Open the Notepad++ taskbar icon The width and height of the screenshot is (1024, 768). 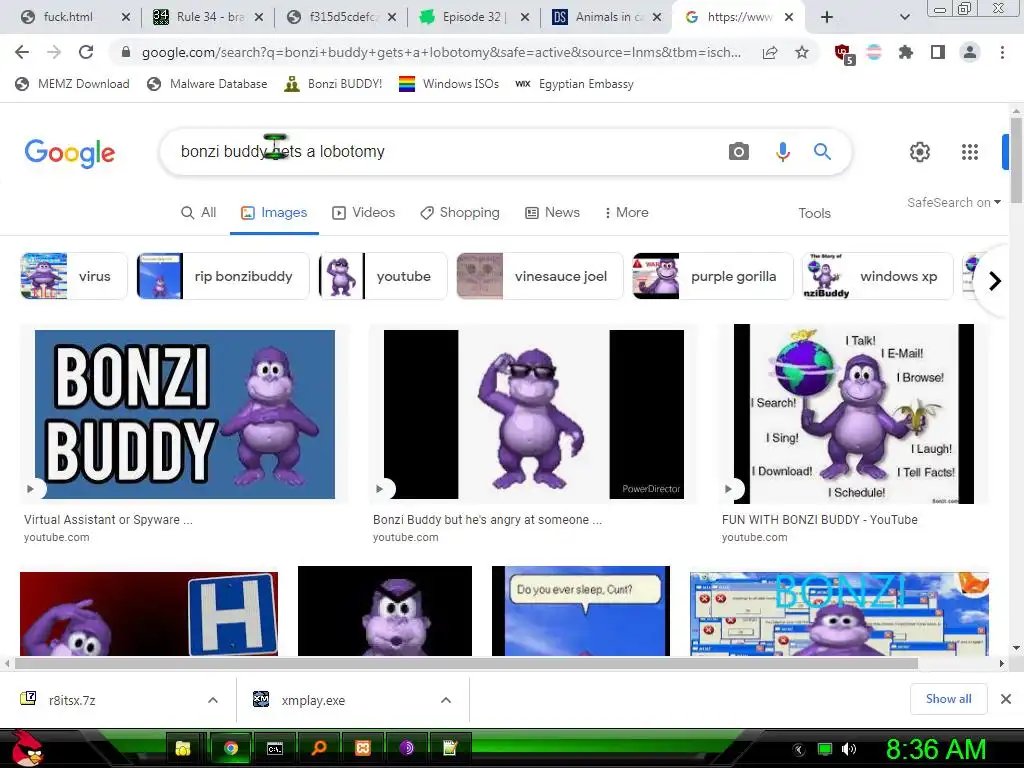click(x=450, y=748)
